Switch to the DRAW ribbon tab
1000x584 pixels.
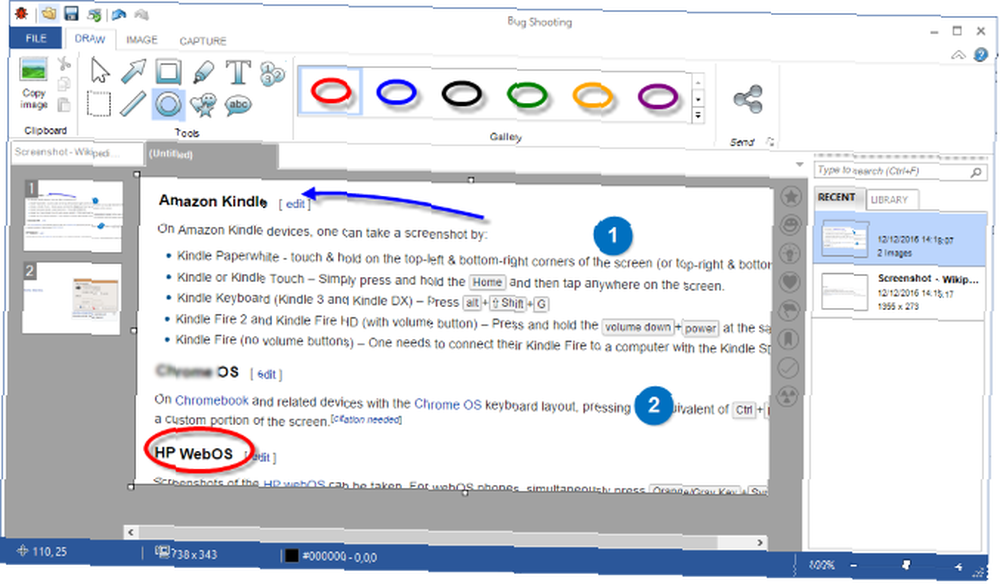(x=90, y=39)
